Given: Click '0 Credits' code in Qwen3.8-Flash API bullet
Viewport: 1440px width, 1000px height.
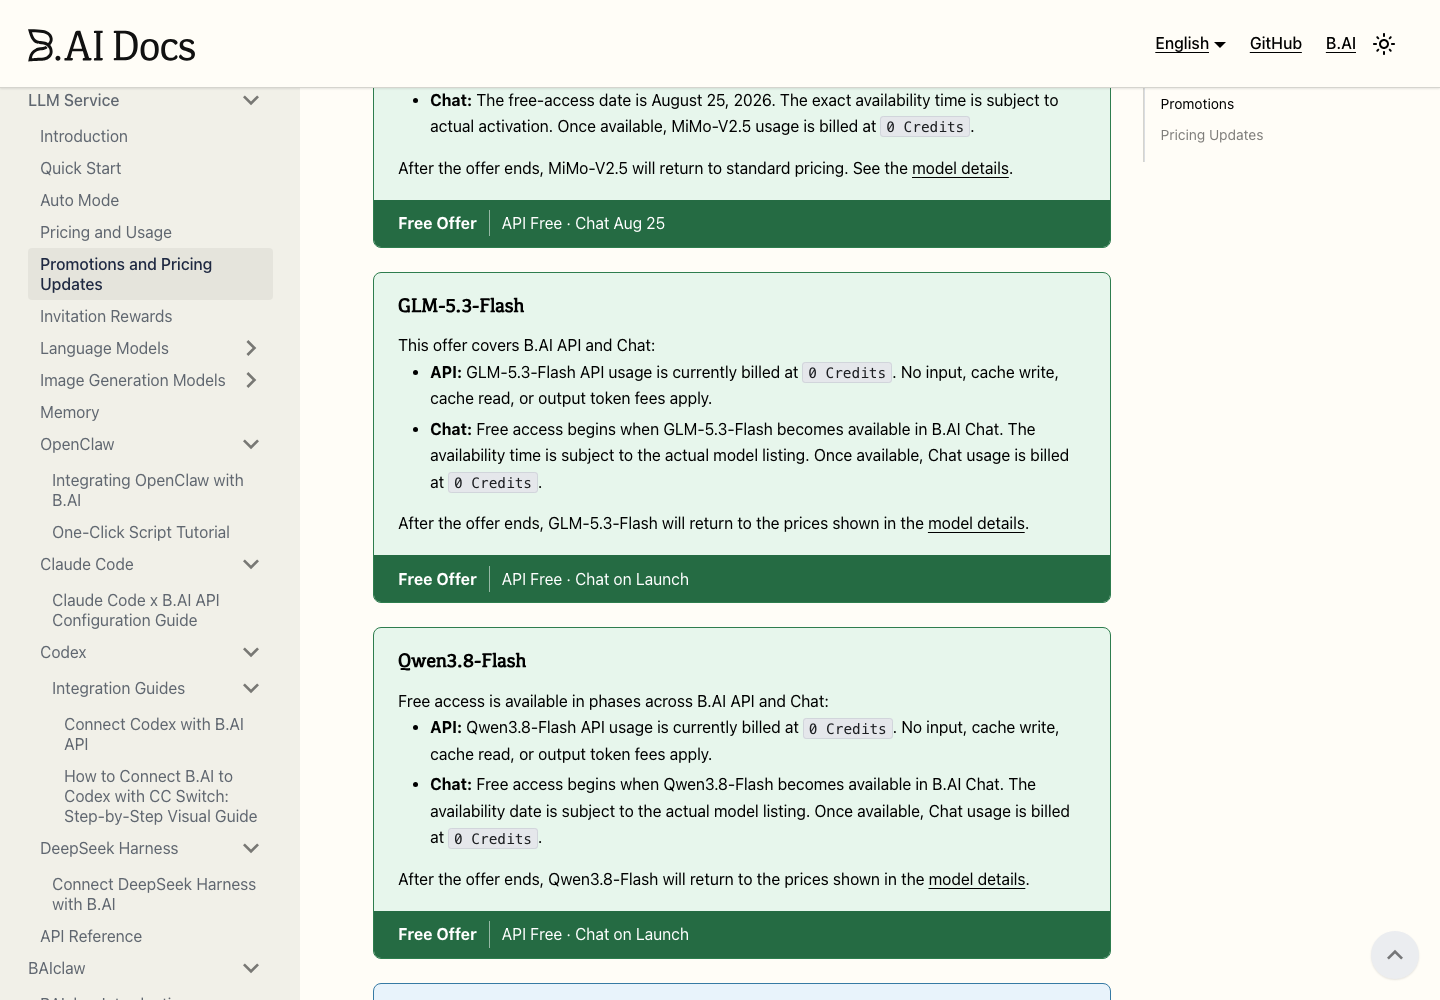Looking at the screenshot, I should (848, 729).
